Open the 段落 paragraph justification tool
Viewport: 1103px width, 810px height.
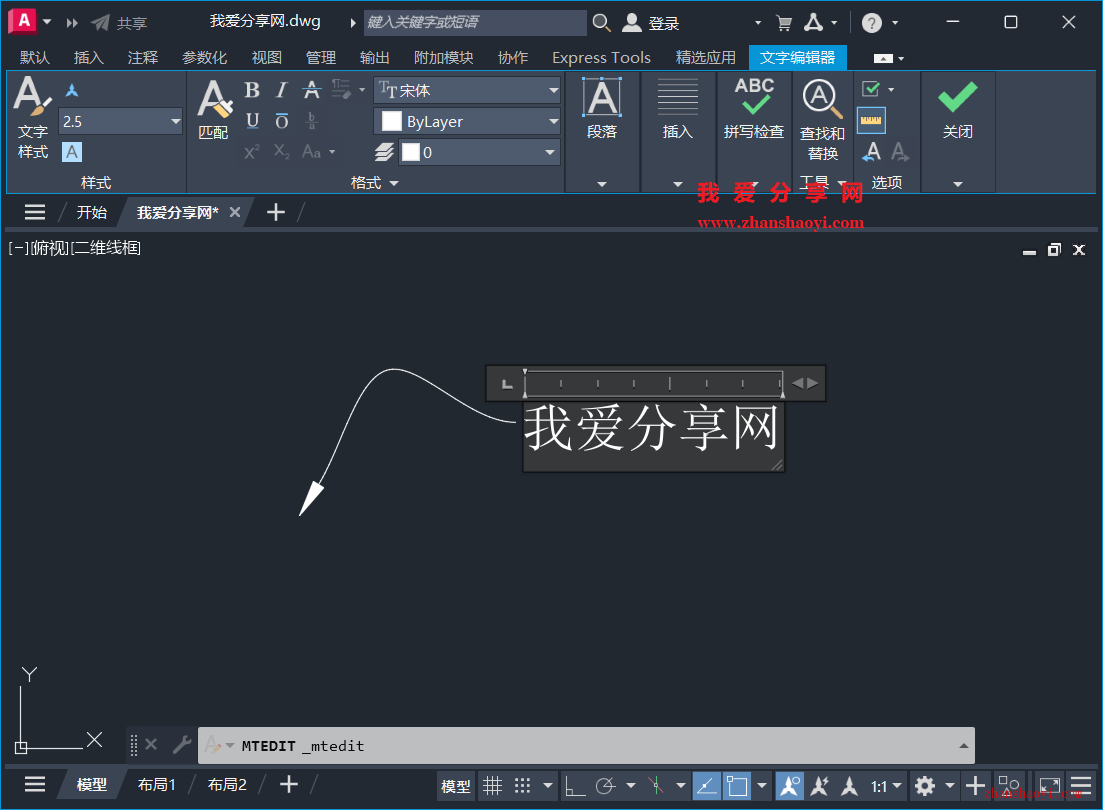click(x=601, y=109)
